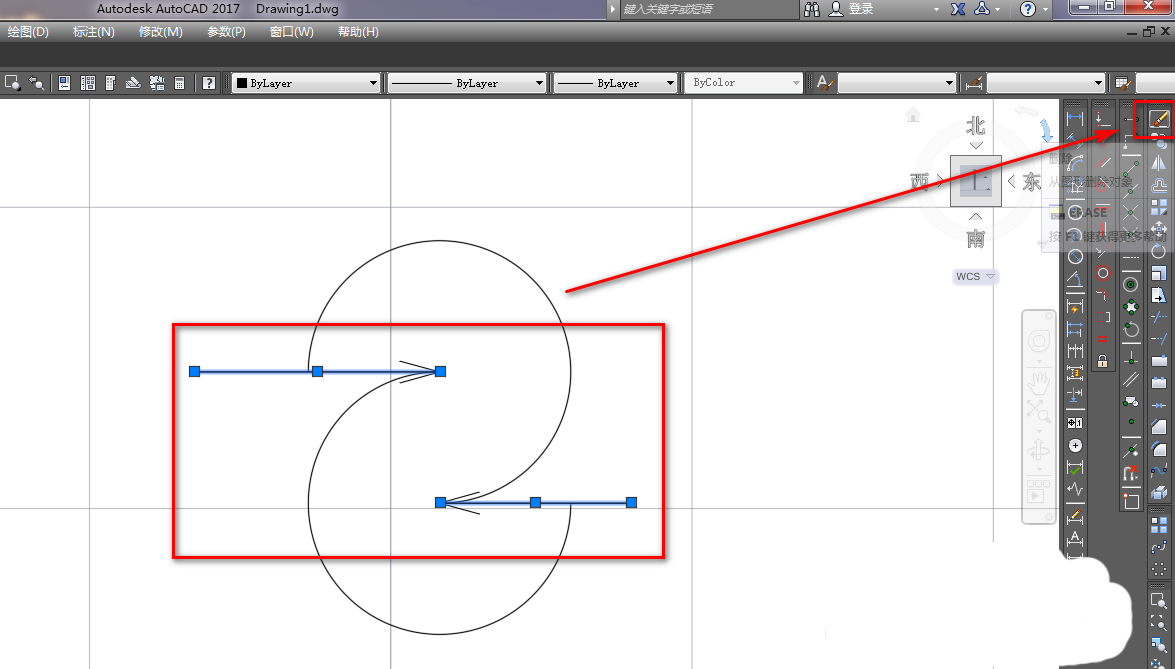The height and width of the screenshot is (669, 1175).
Task: Click the InfoCenter search binoculars icon
Action: click(x=812, y=9)
